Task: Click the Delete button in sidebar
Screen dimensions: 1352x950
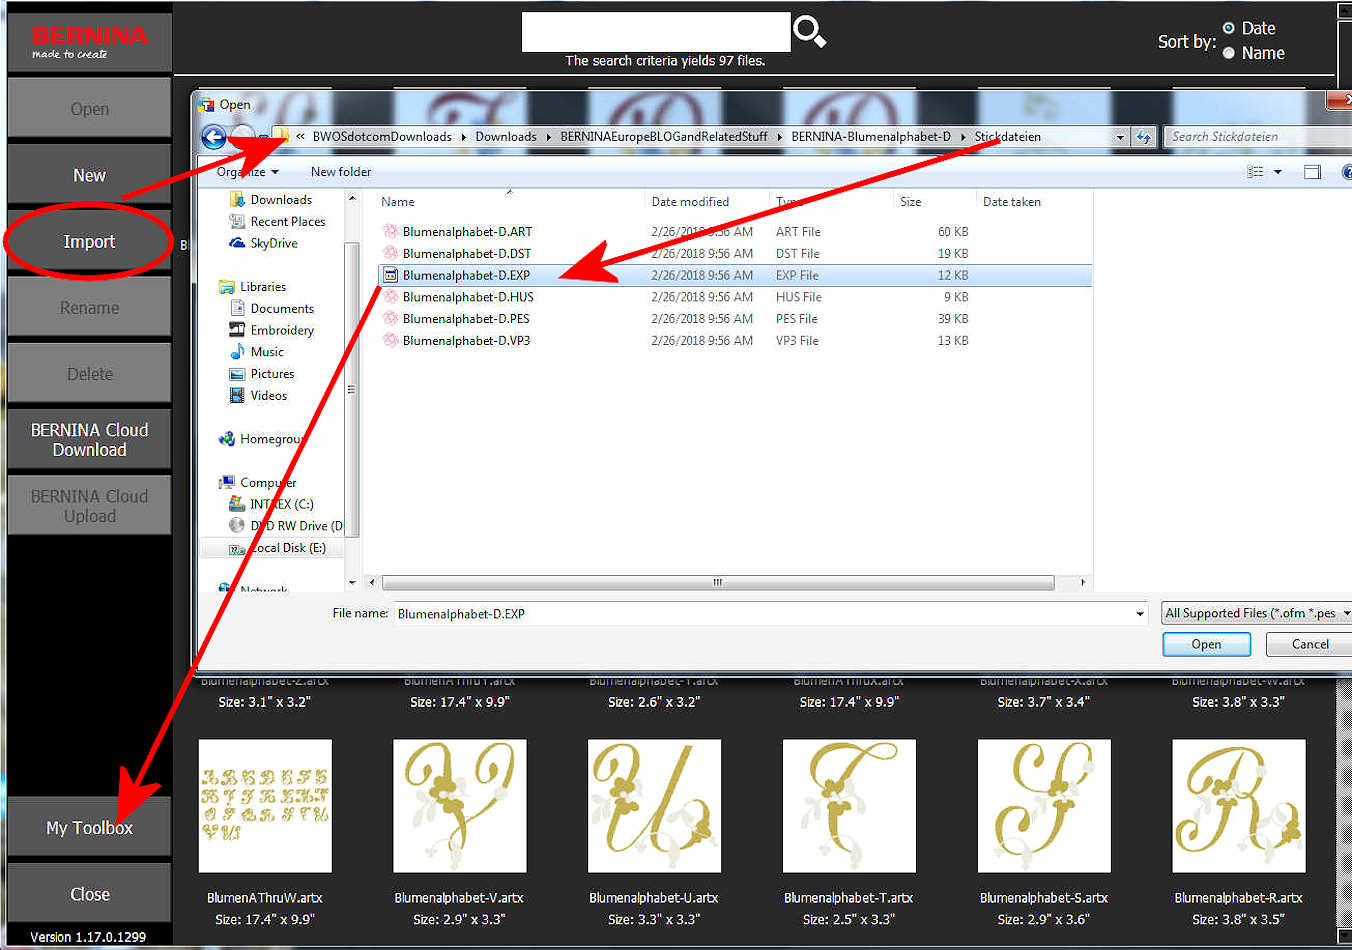Action: point(89,373)
